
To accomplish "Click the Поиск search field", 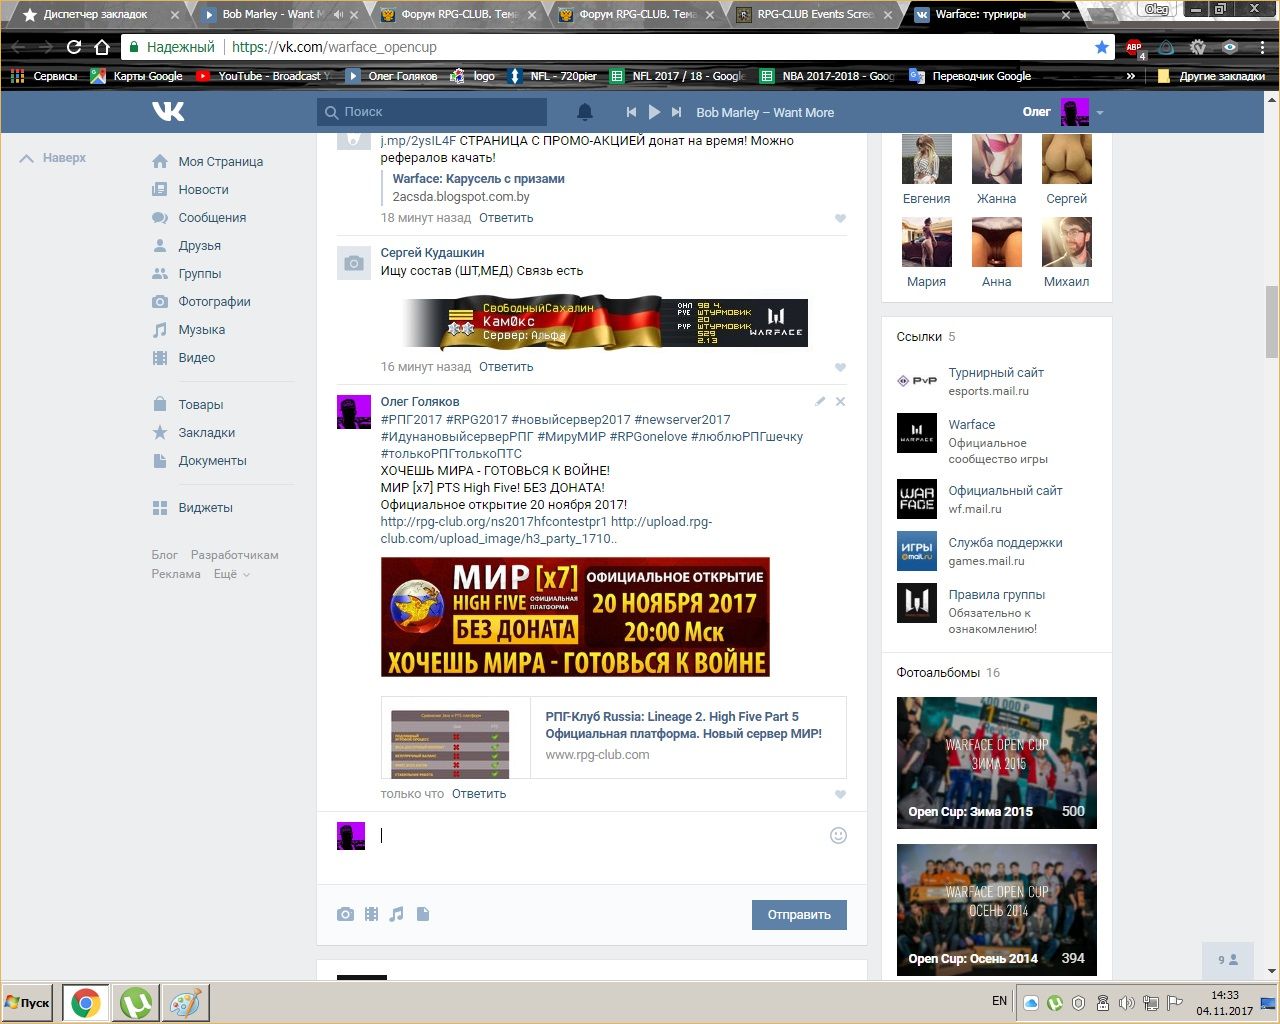I will [432, 112].
